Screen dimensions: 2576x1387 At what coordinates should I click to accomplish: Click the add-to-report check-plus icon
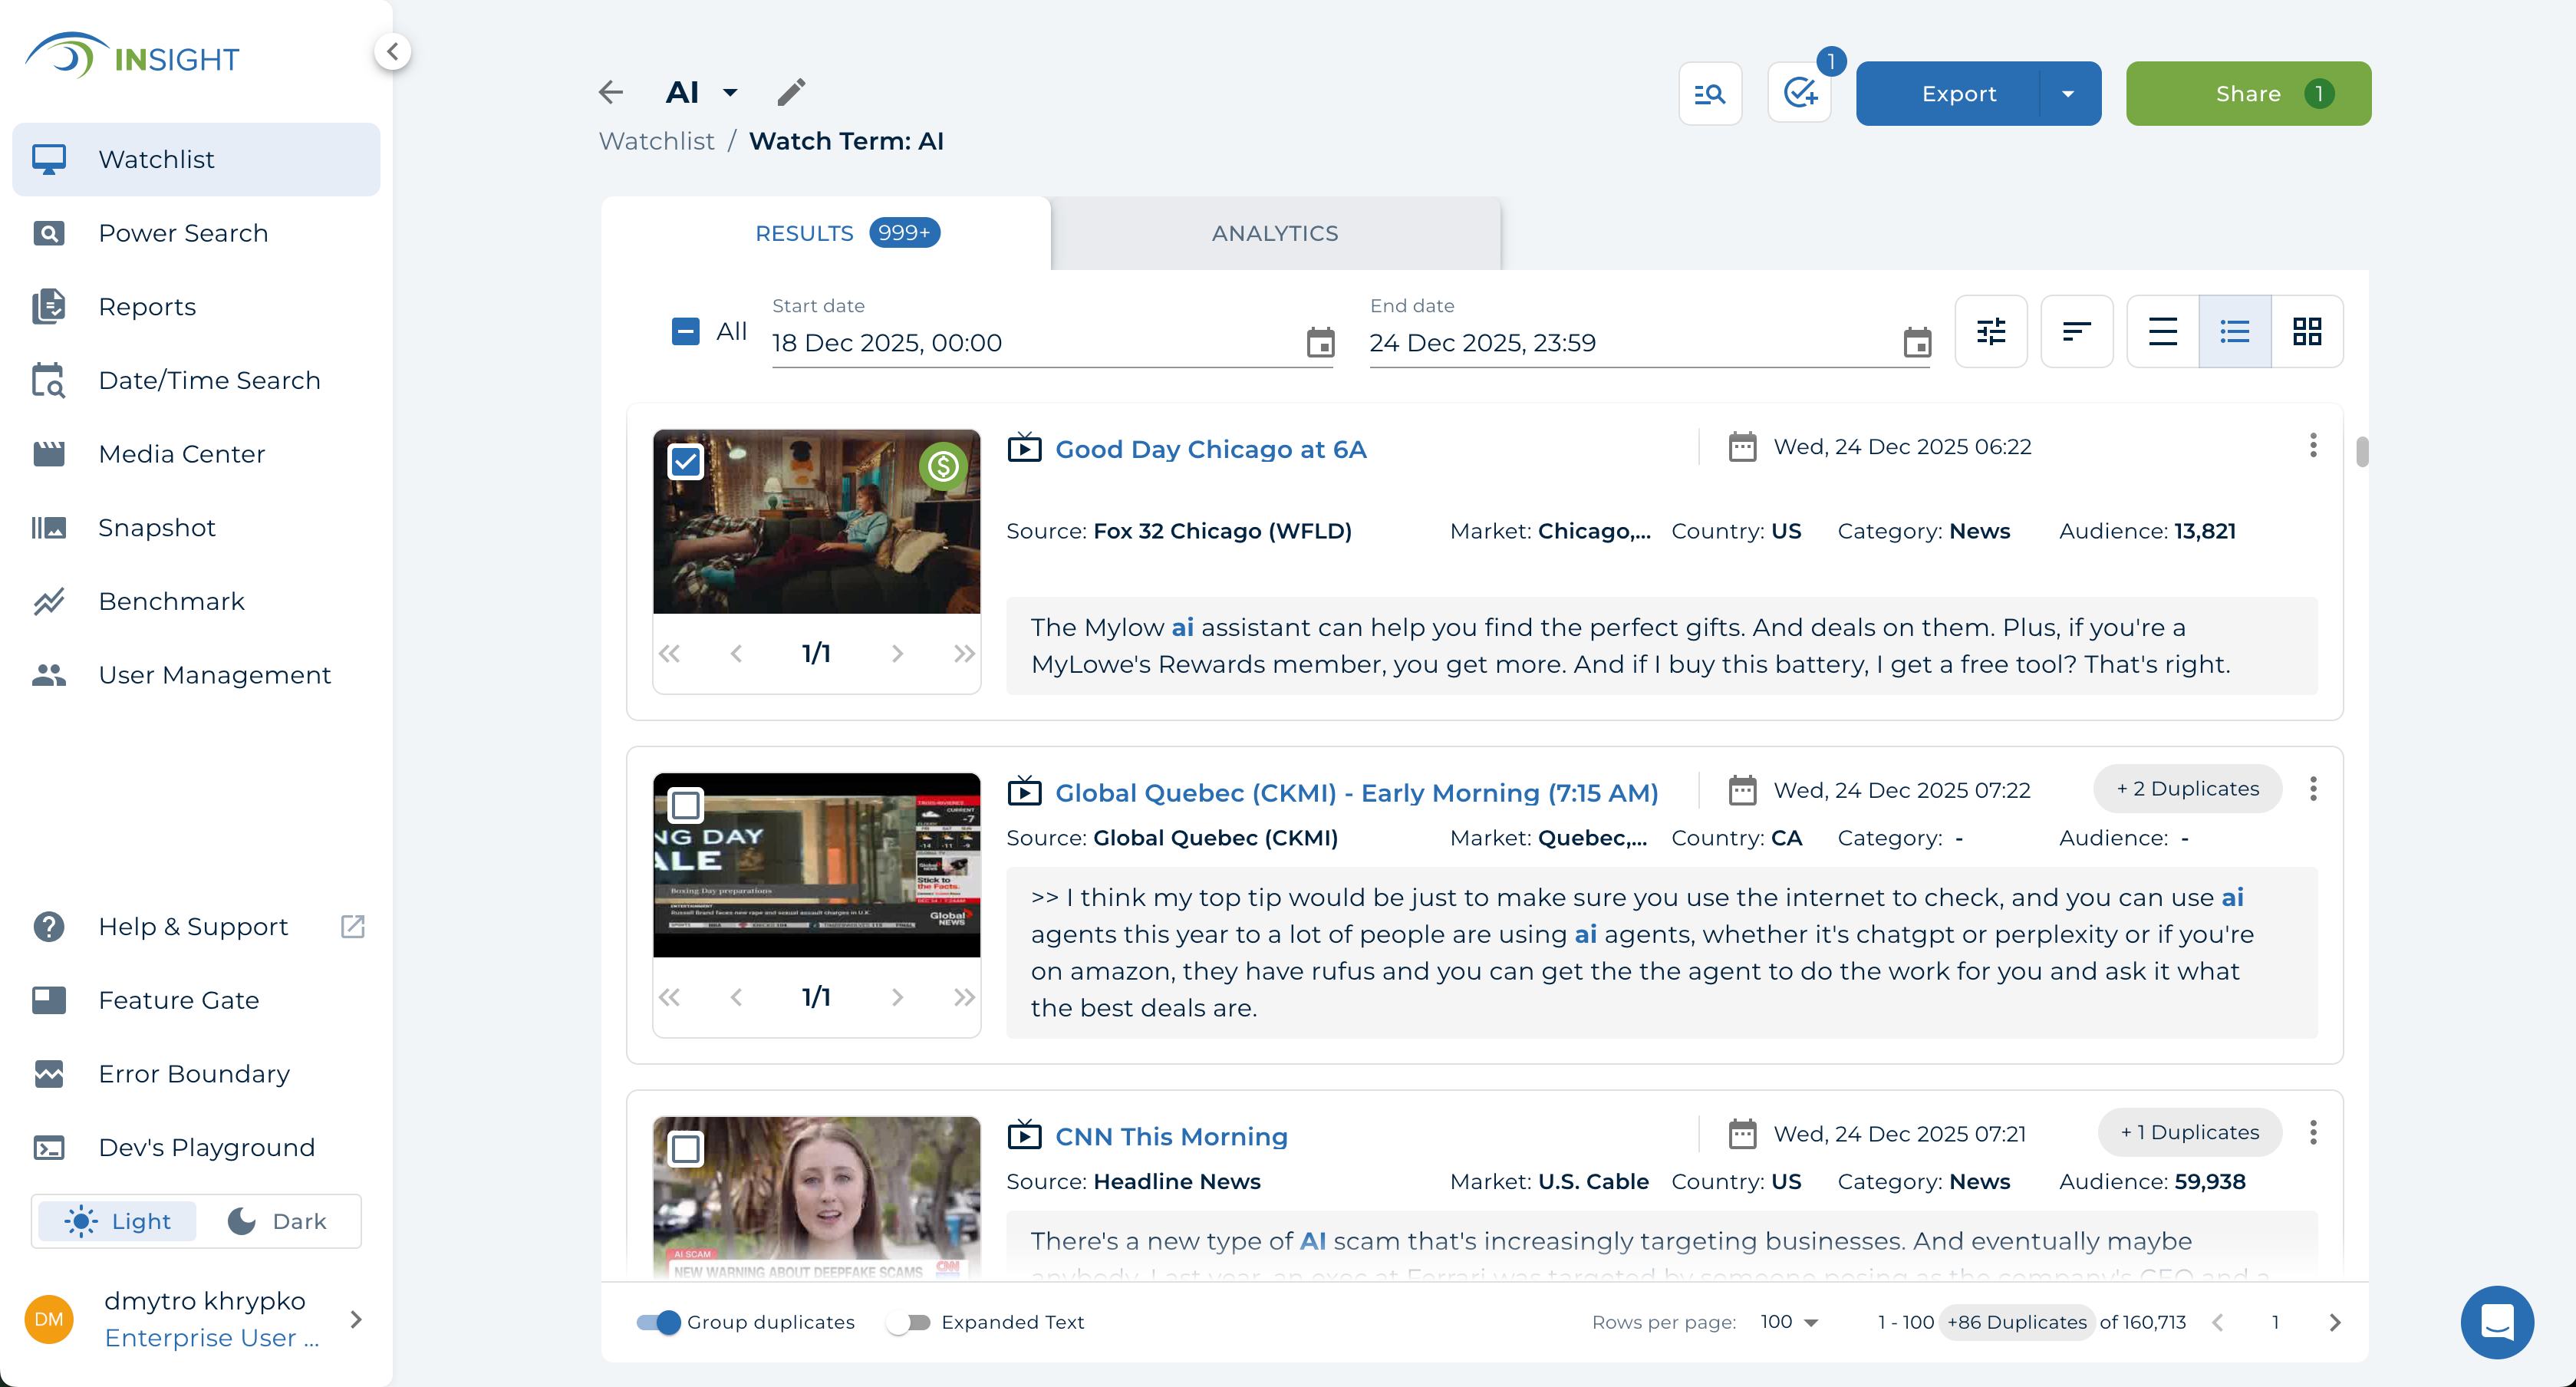coord(1799,94)
